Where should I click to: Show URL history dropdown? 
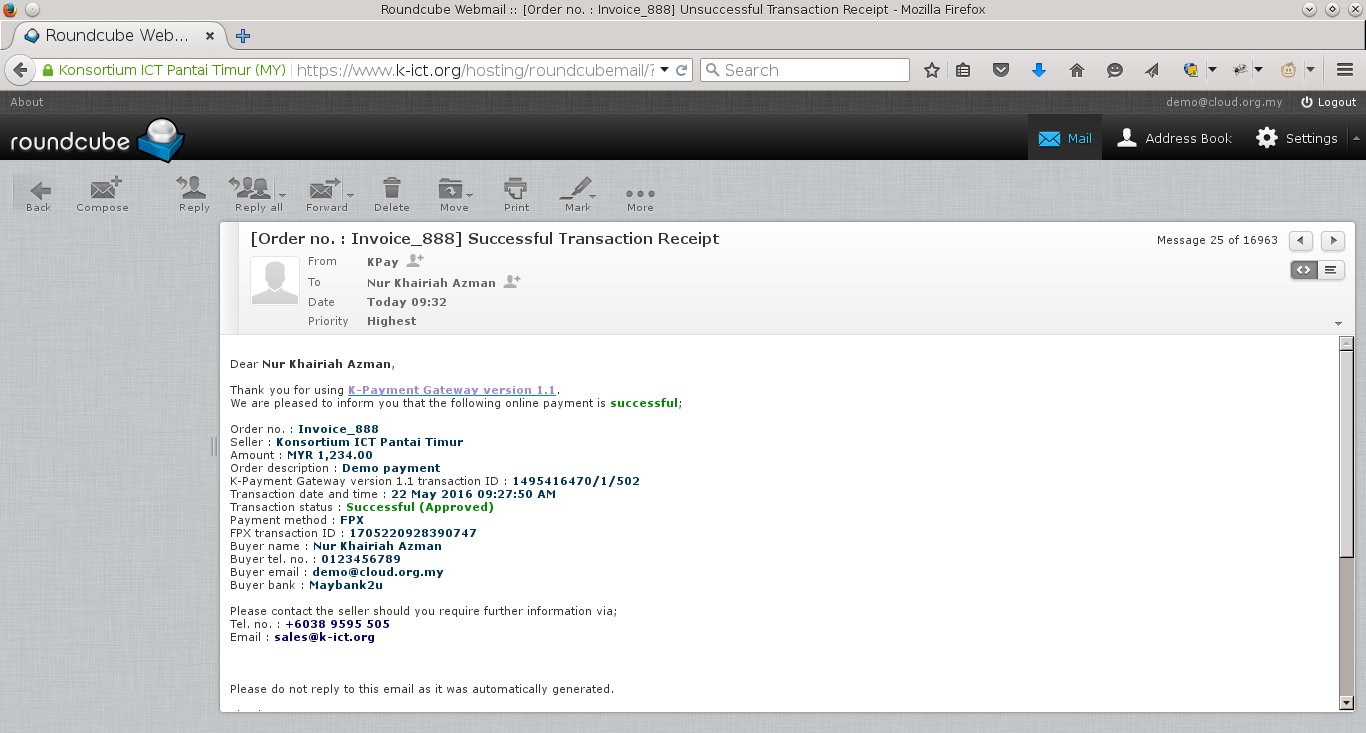664,70
